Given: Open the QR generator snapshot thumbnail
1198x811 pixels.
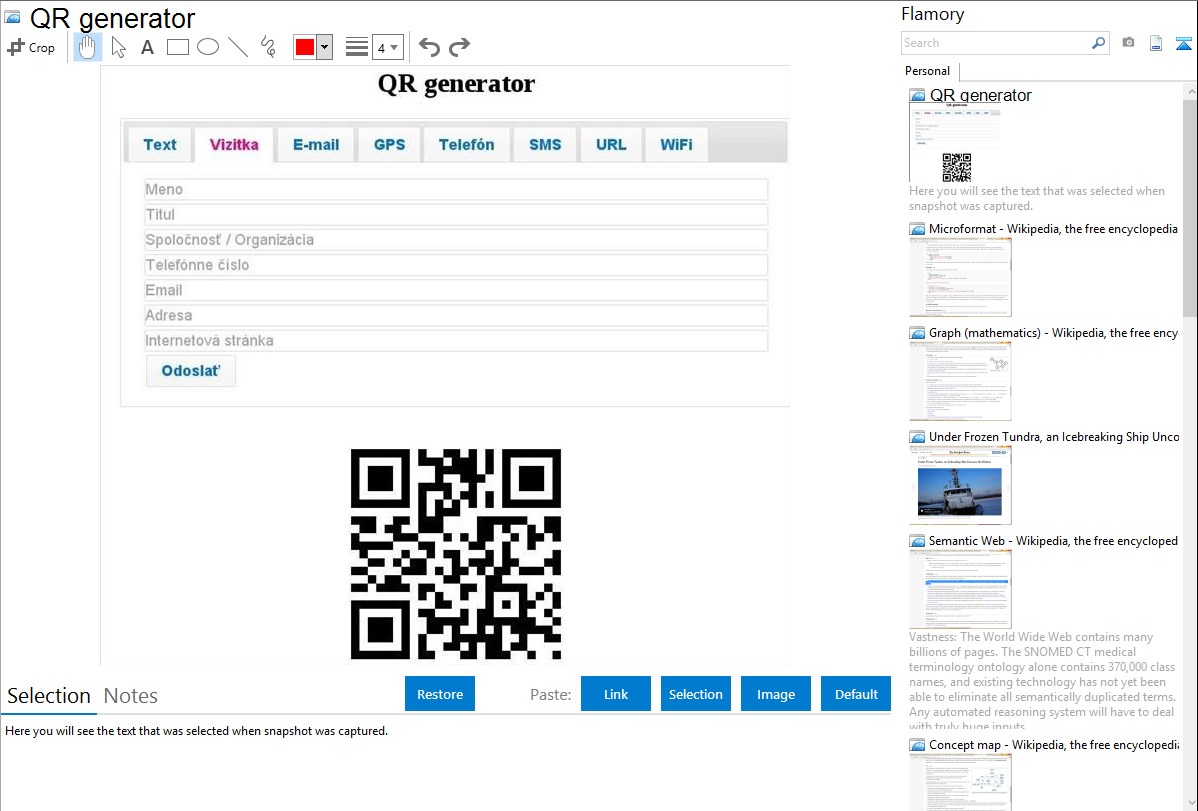Looking at the screenshot, I should click(x=955, y=143).
